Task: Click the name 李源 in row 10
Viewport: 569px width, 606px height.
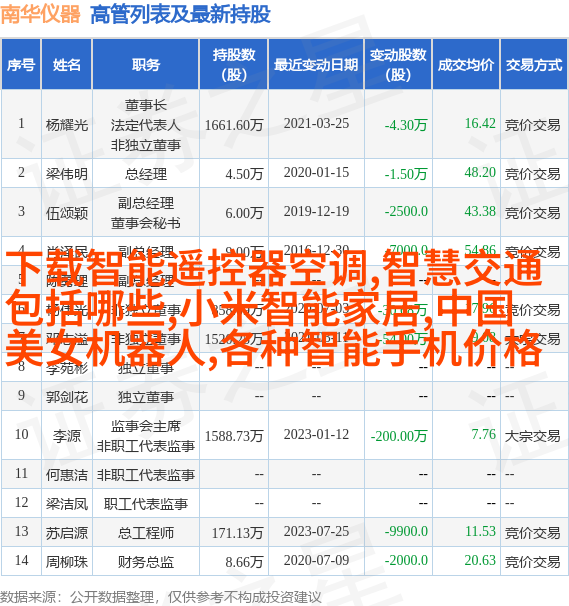Action: 66,436
